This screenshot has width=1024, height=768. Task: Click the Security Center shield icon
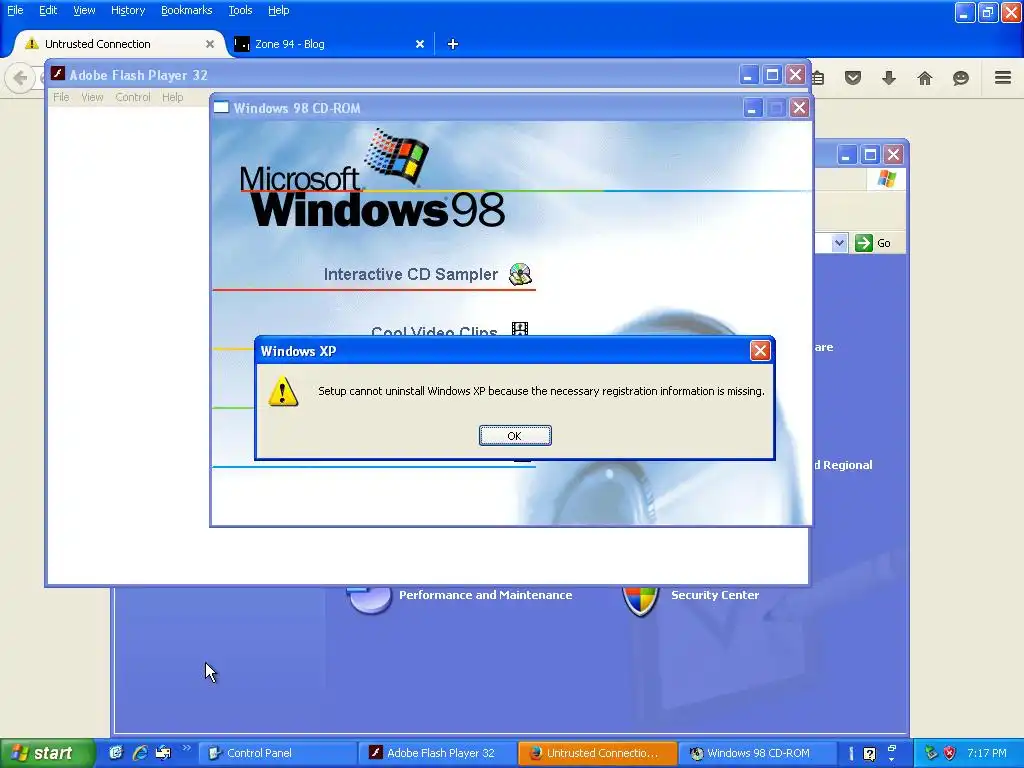[x=640, y=601]
